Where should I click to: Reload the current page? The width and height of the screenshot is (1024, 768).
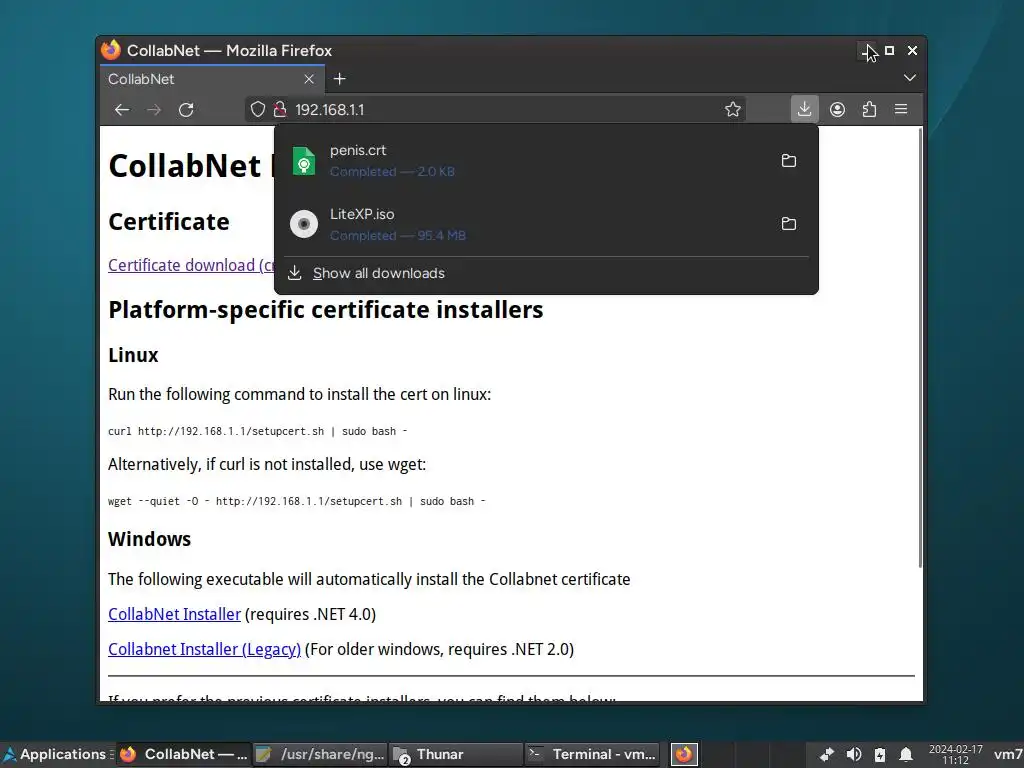[x=186, y=110]
